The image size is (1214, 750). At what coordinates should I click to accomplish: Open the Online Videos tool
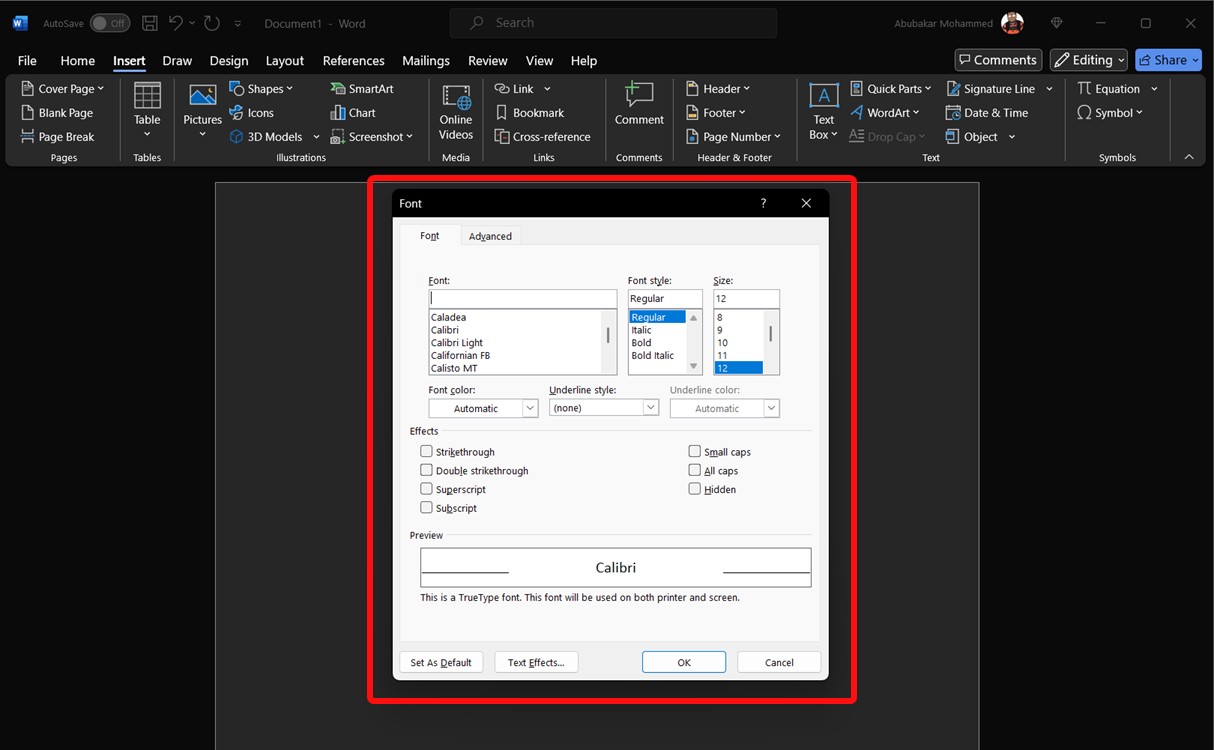(x=455, y=112)
